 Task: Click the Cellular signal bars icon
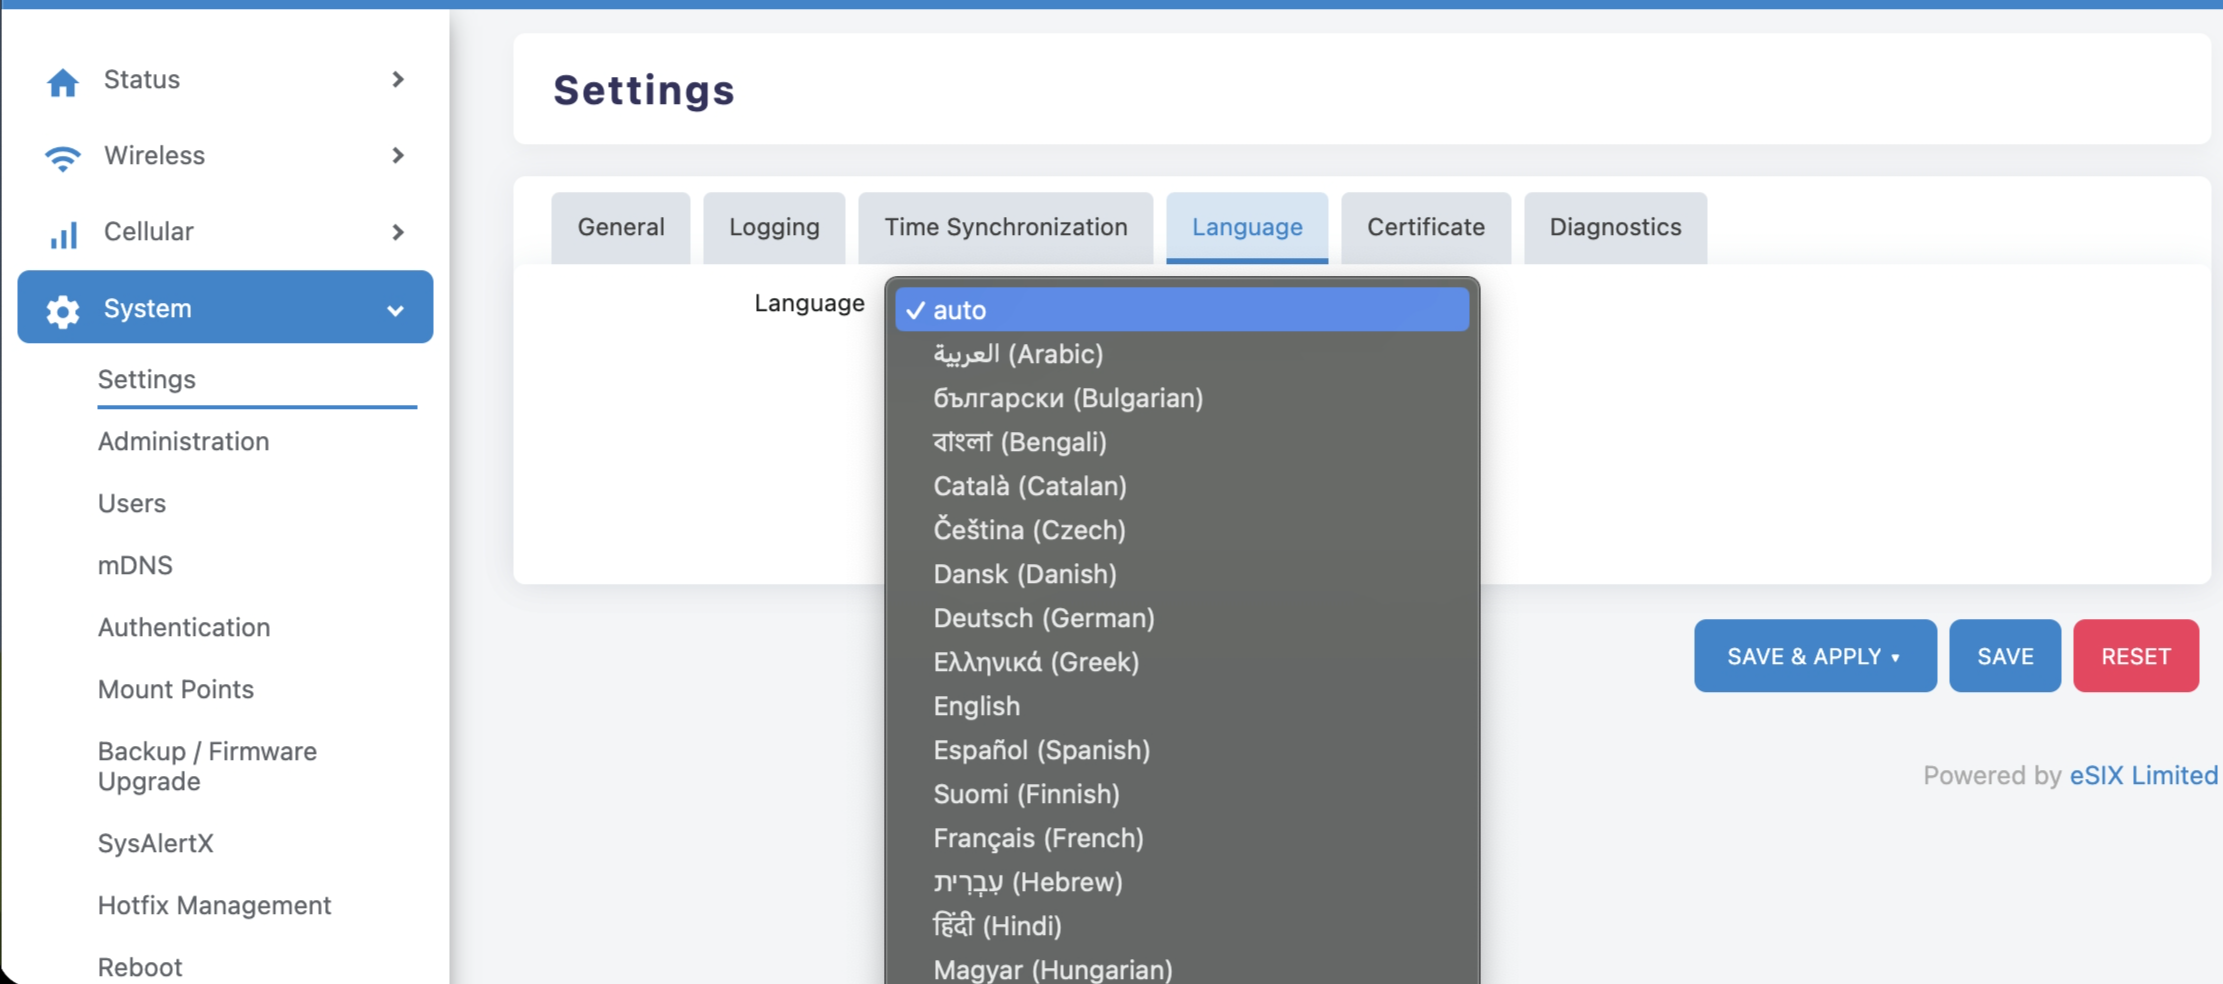click(62, 234)
